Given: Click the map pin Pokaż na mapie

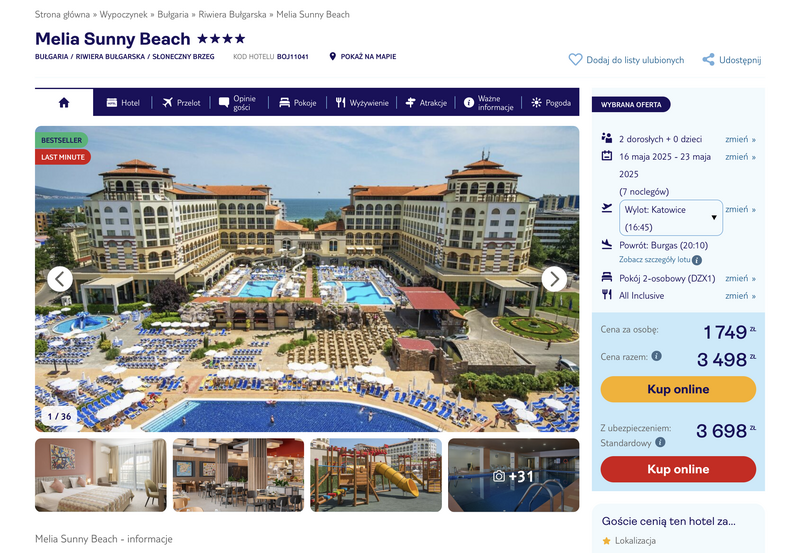Looking at the screenshot, I should pyautogui.click(x=333, y=57).
